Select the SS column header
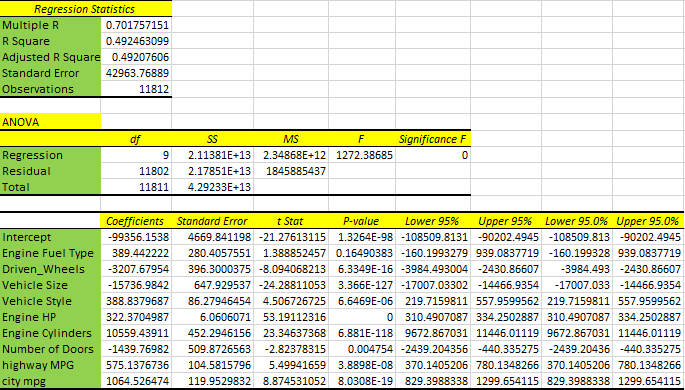This screenshot has width=685, height=390. 213,139
